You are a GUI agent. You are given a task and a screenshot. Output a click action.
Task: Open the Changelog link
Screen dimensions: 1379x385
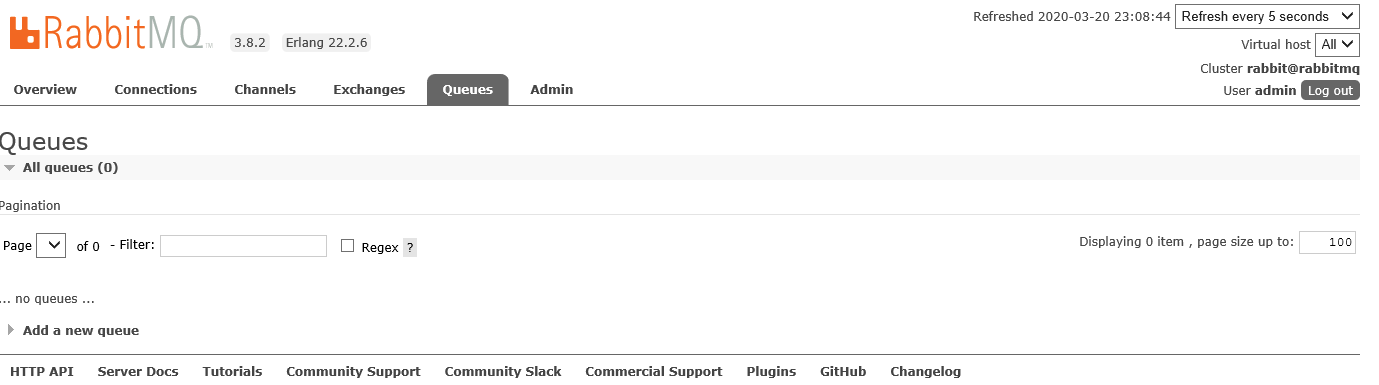coord(925,371)
